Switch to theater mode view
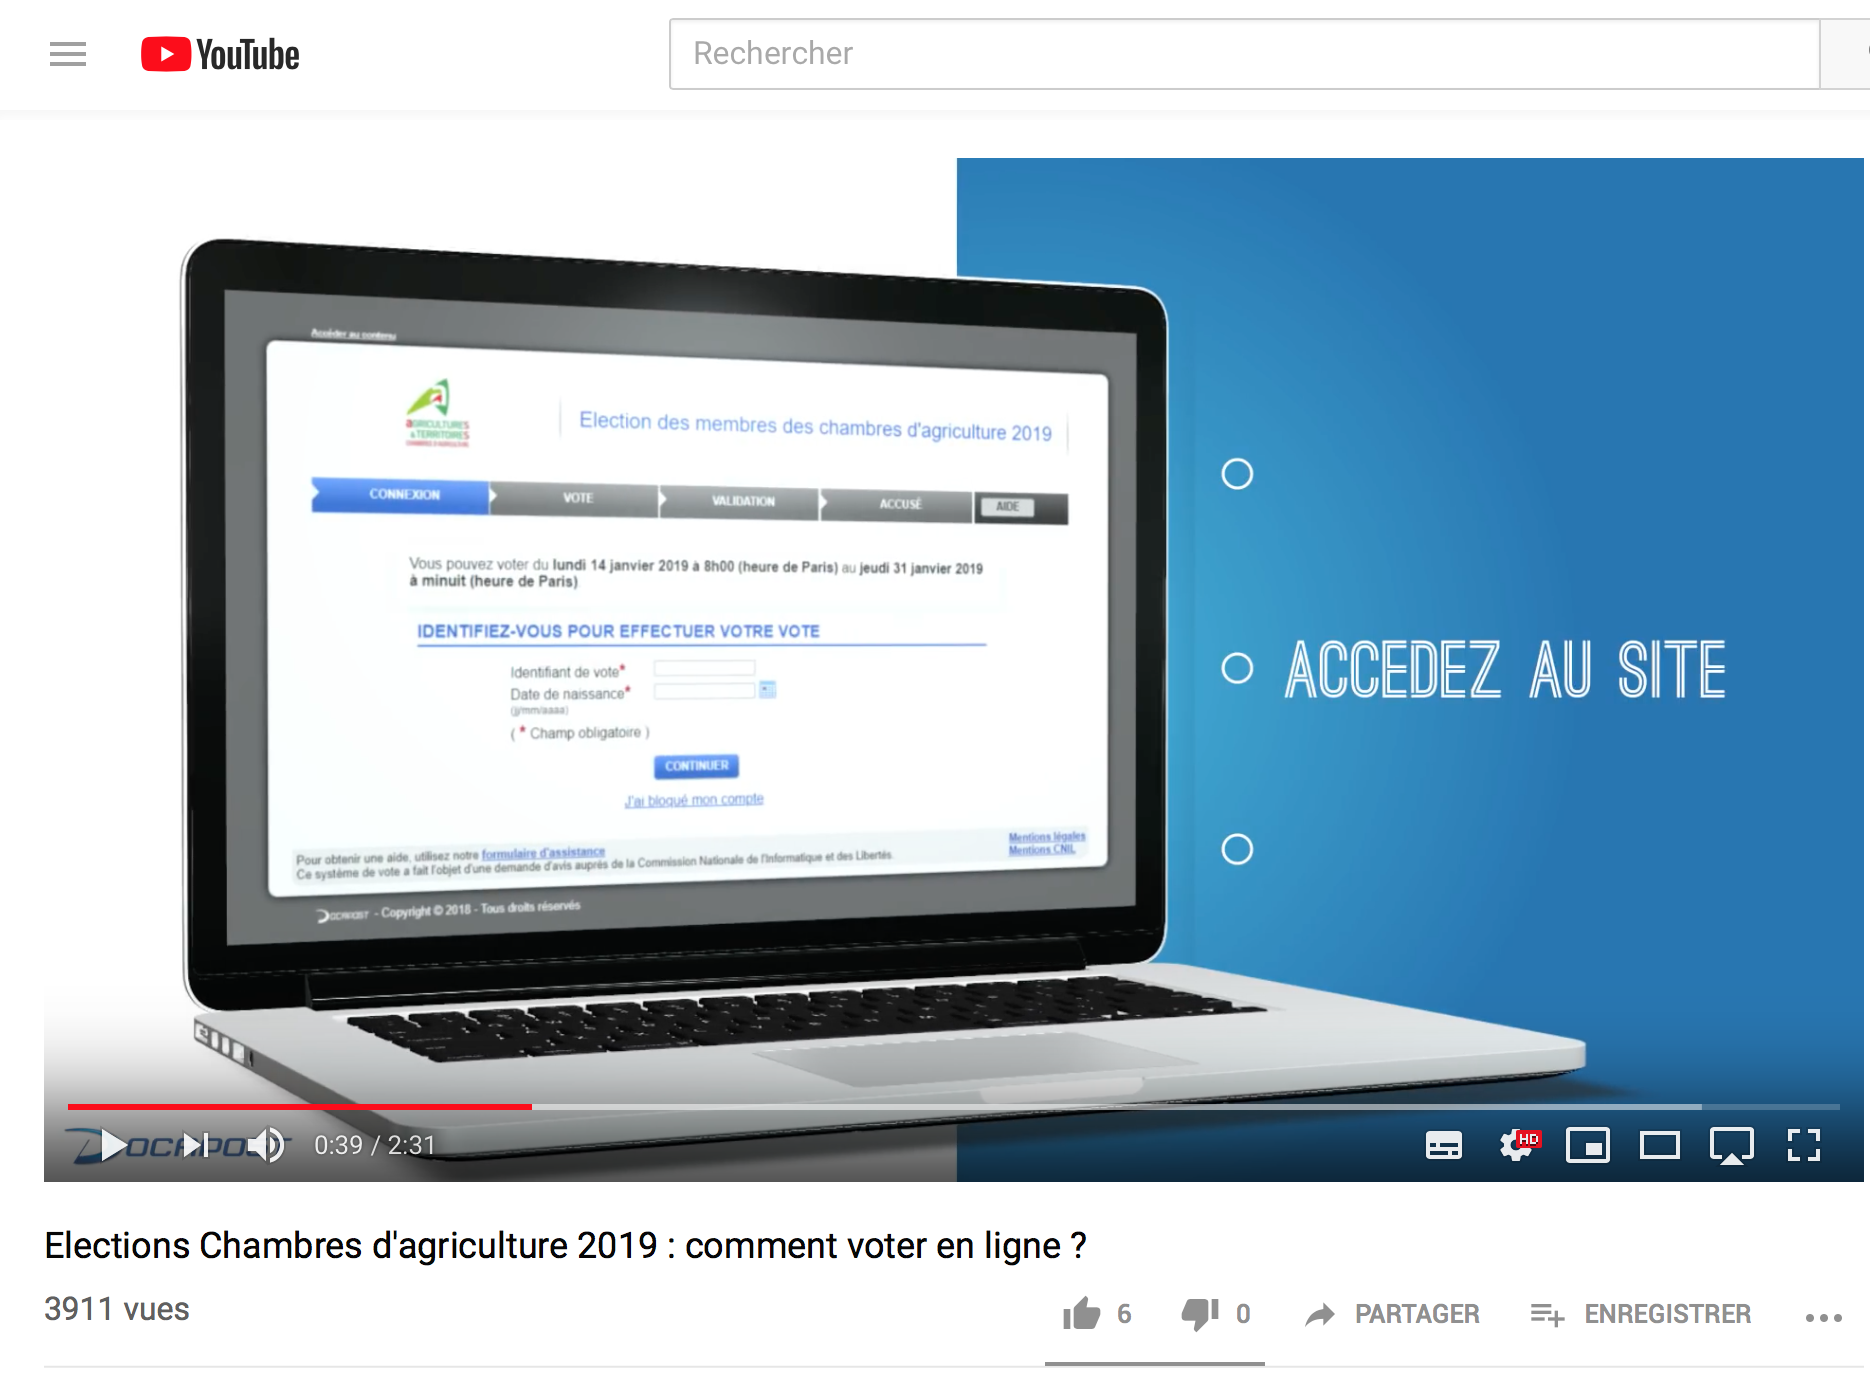Viewport: 1870px width, 1374px height. pyautogui.click(x=1660, y=1145)
